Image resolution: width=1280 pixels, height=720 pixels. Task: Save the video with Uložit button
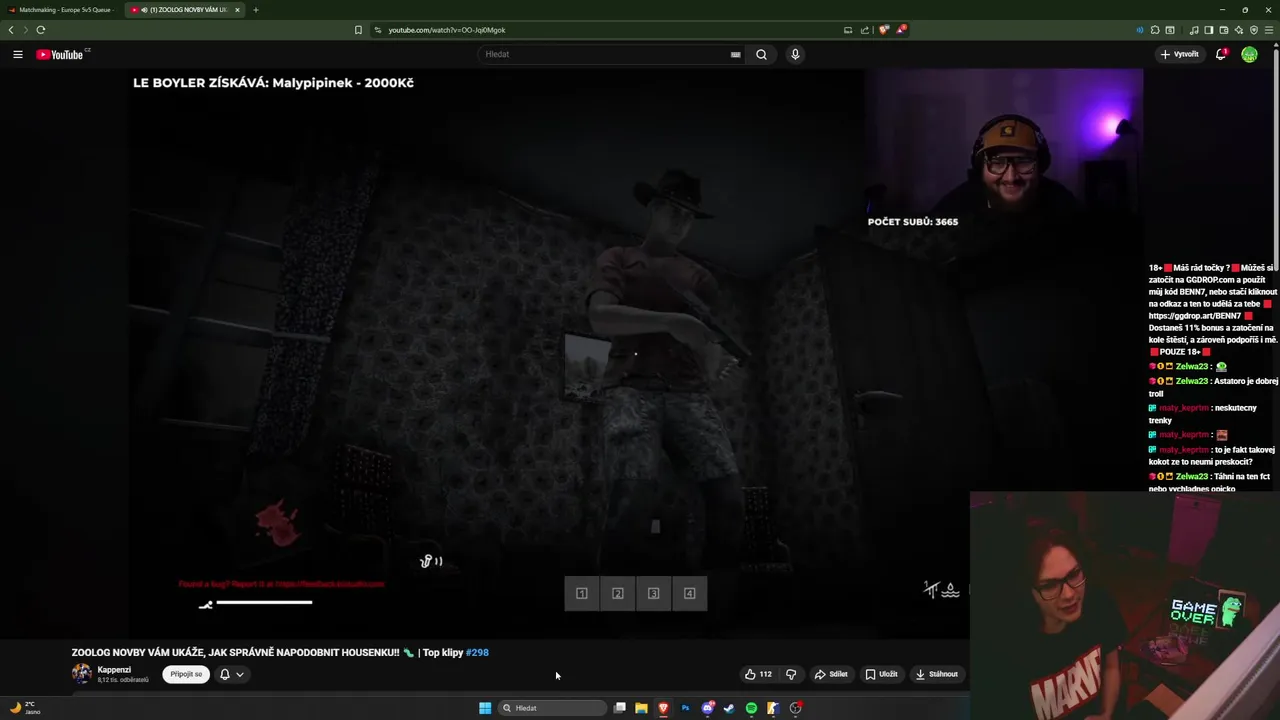pos(881,674)
